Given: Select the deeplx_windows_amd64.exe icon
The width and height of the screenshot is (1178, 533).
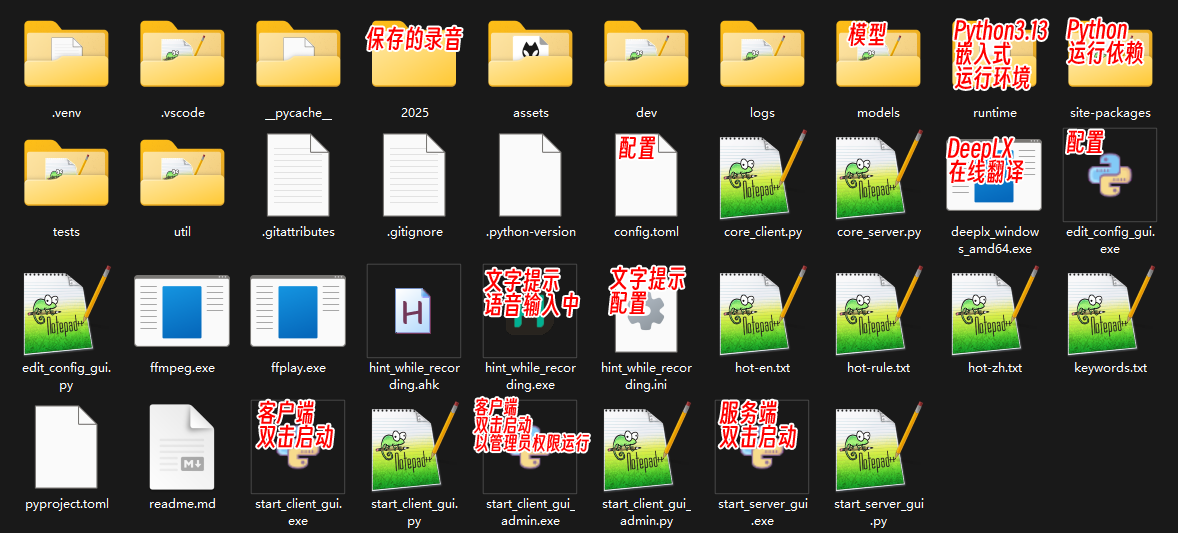Looking at the screenshot, I should click(994, 174).
